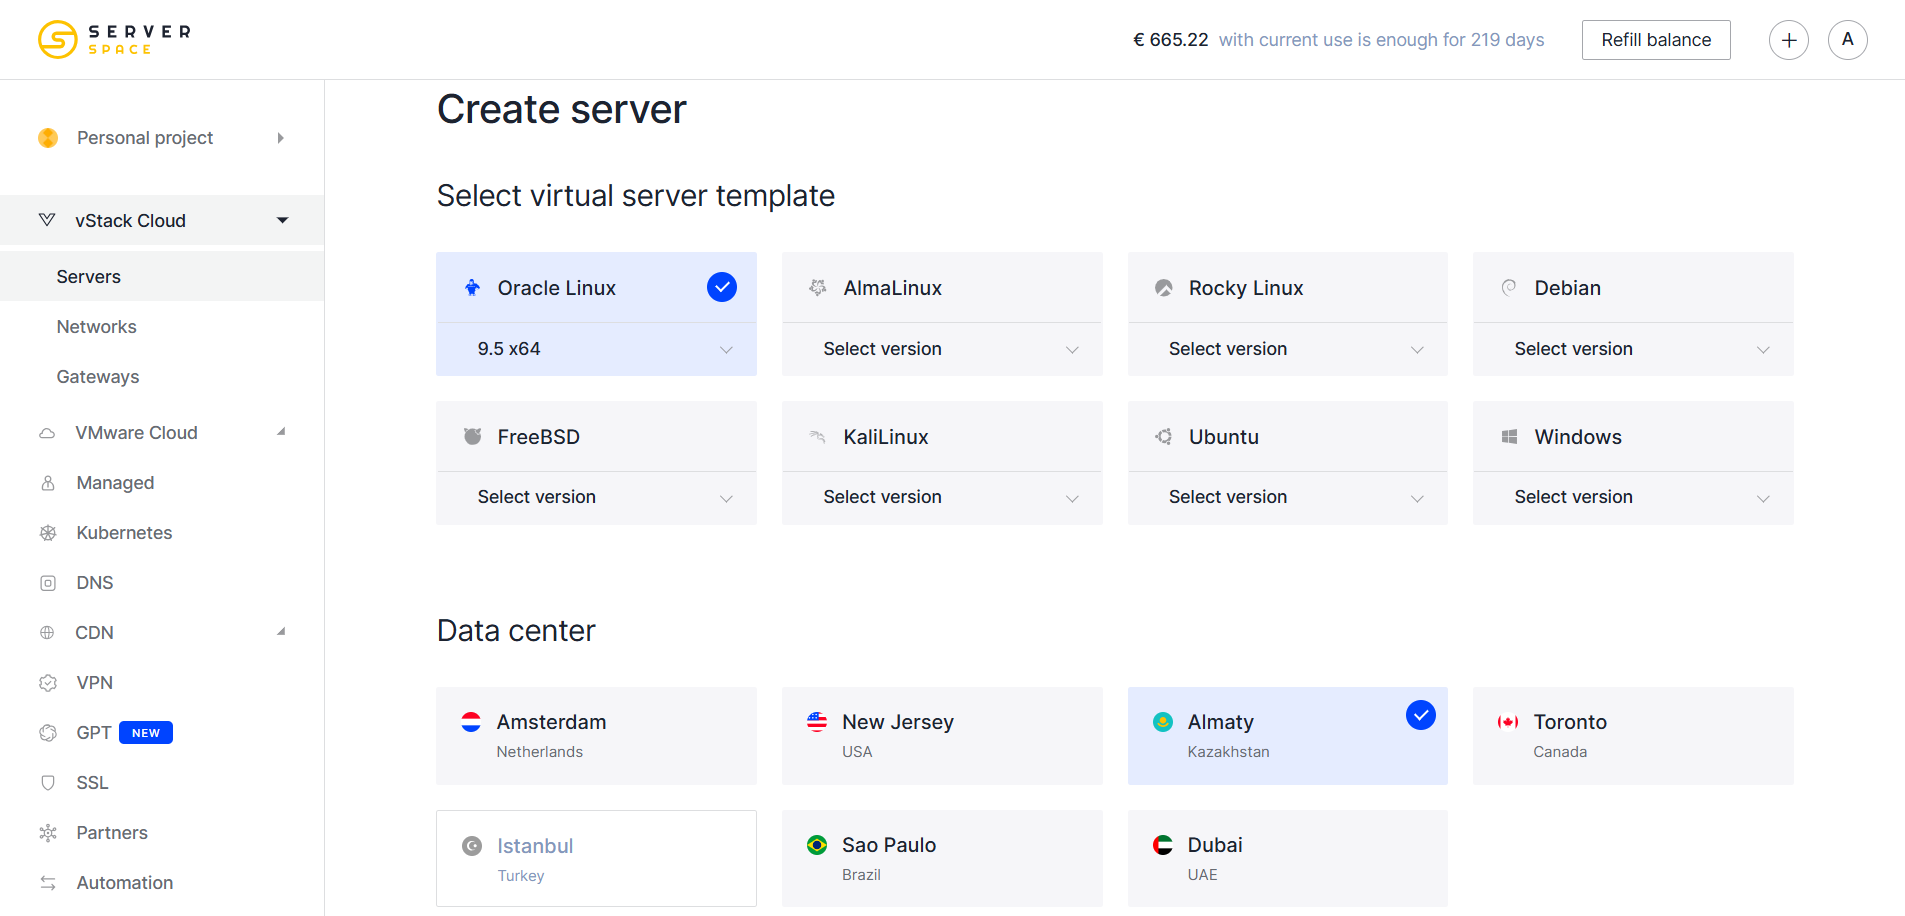Click the Netherlands flag icon
Image resolution: width=1905 pixels, height=916 pixels.
tap(471, 722)
